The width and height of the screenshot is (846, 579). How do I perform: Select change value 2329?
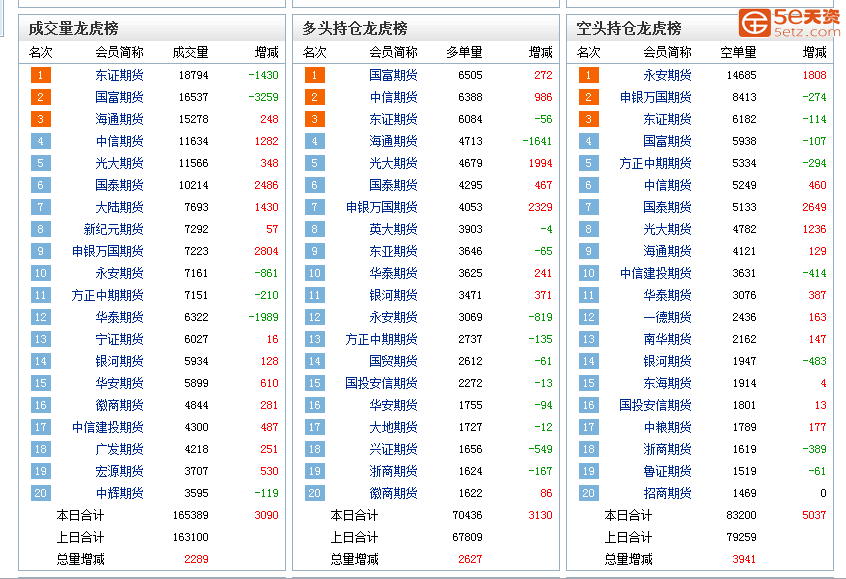point(541,207)
